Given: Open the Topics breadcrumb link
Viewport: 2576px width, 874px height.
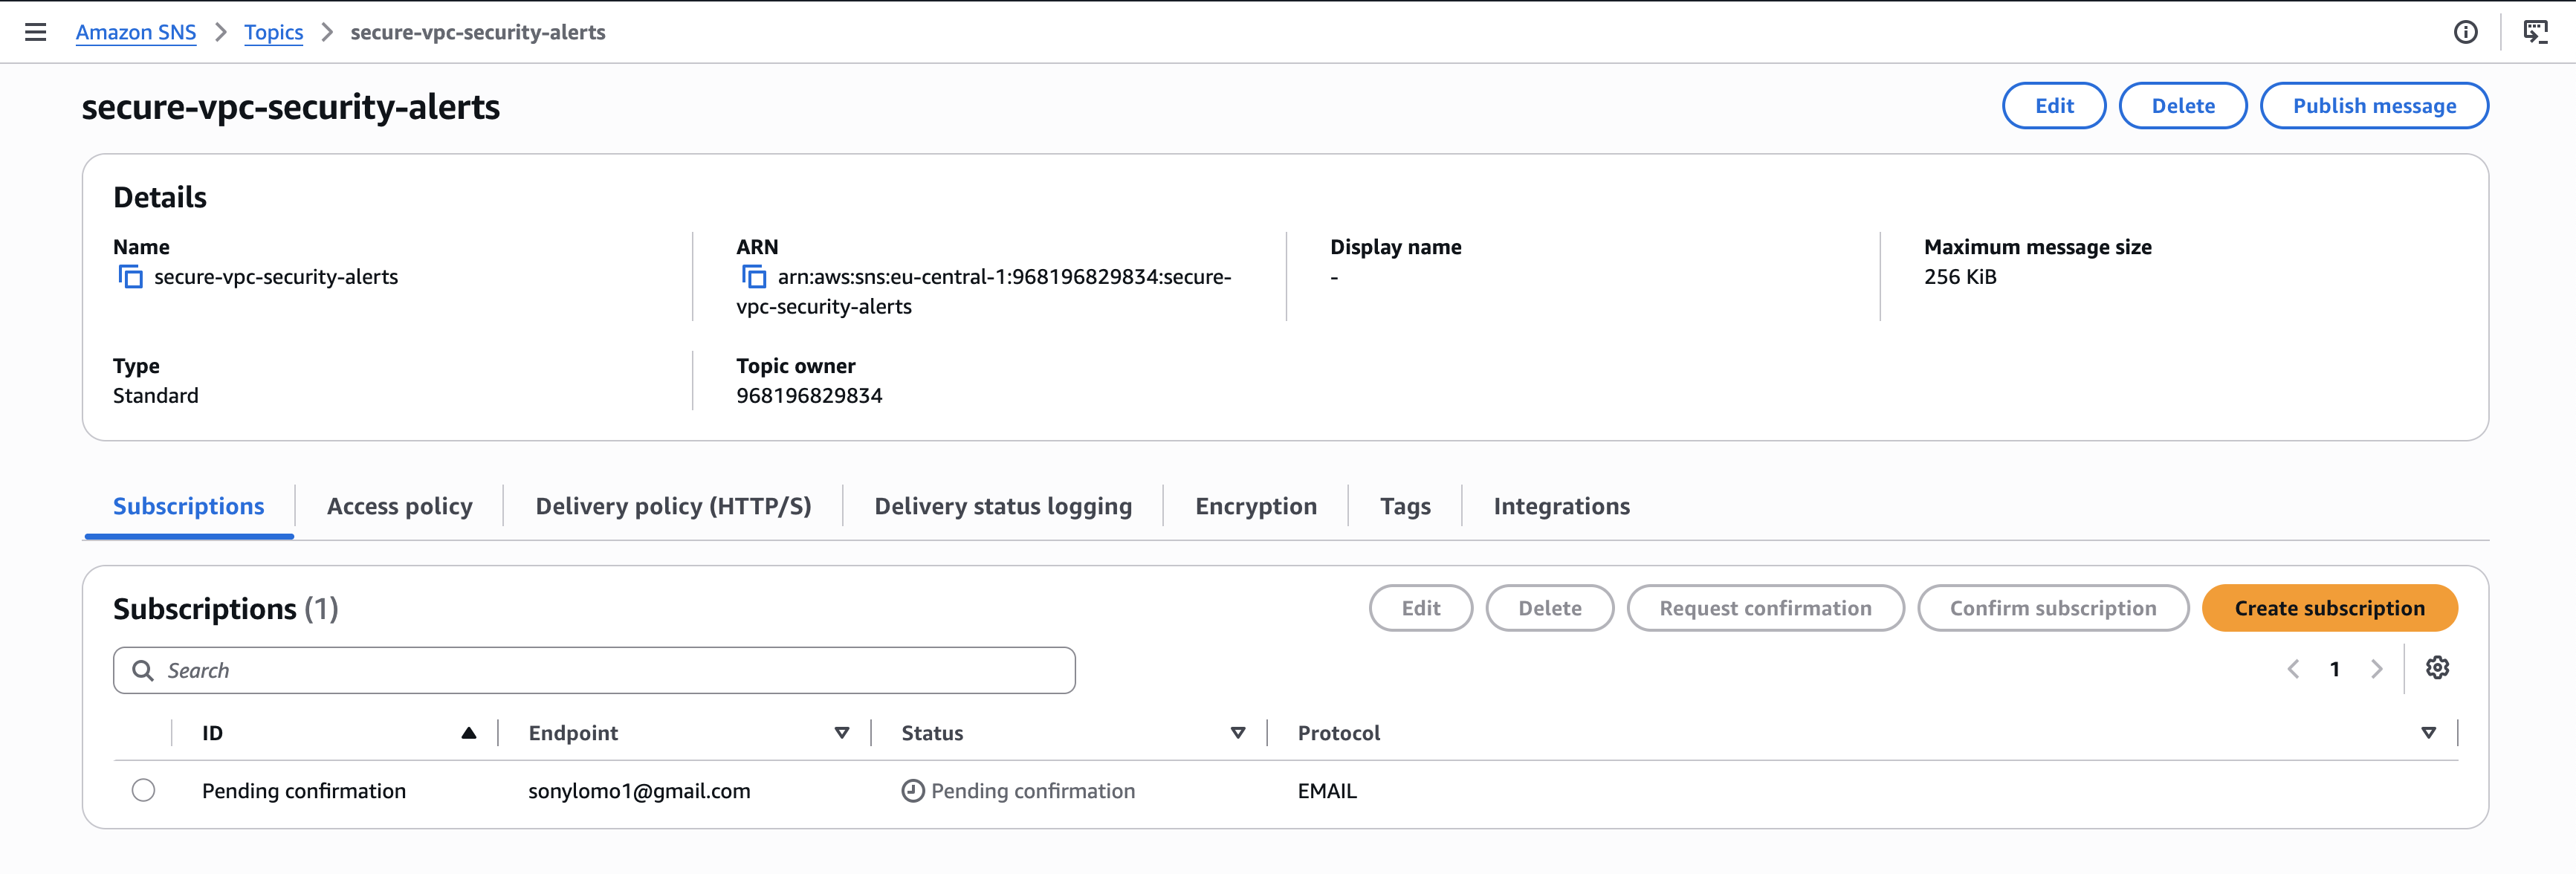Looking at the screenshot, I should [273, 32].
